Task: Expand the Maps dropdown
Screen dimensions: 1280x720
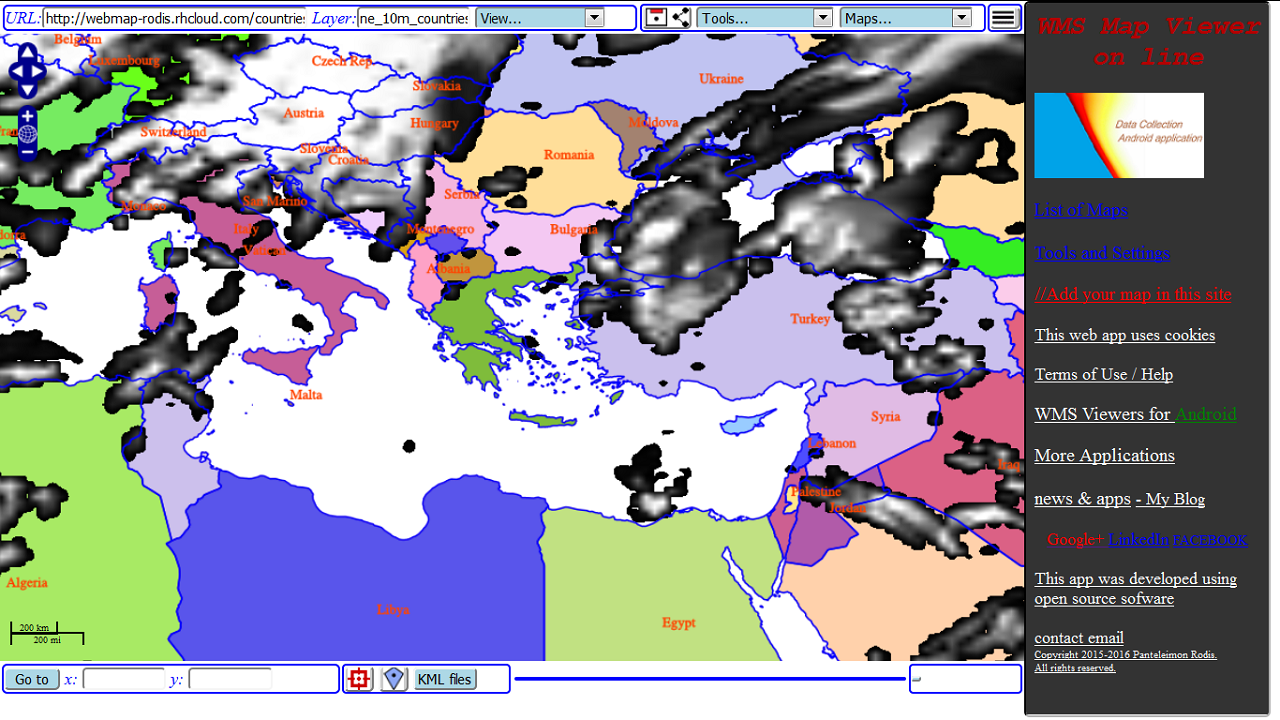Action: pyautogui.click(x=963, y=17)
